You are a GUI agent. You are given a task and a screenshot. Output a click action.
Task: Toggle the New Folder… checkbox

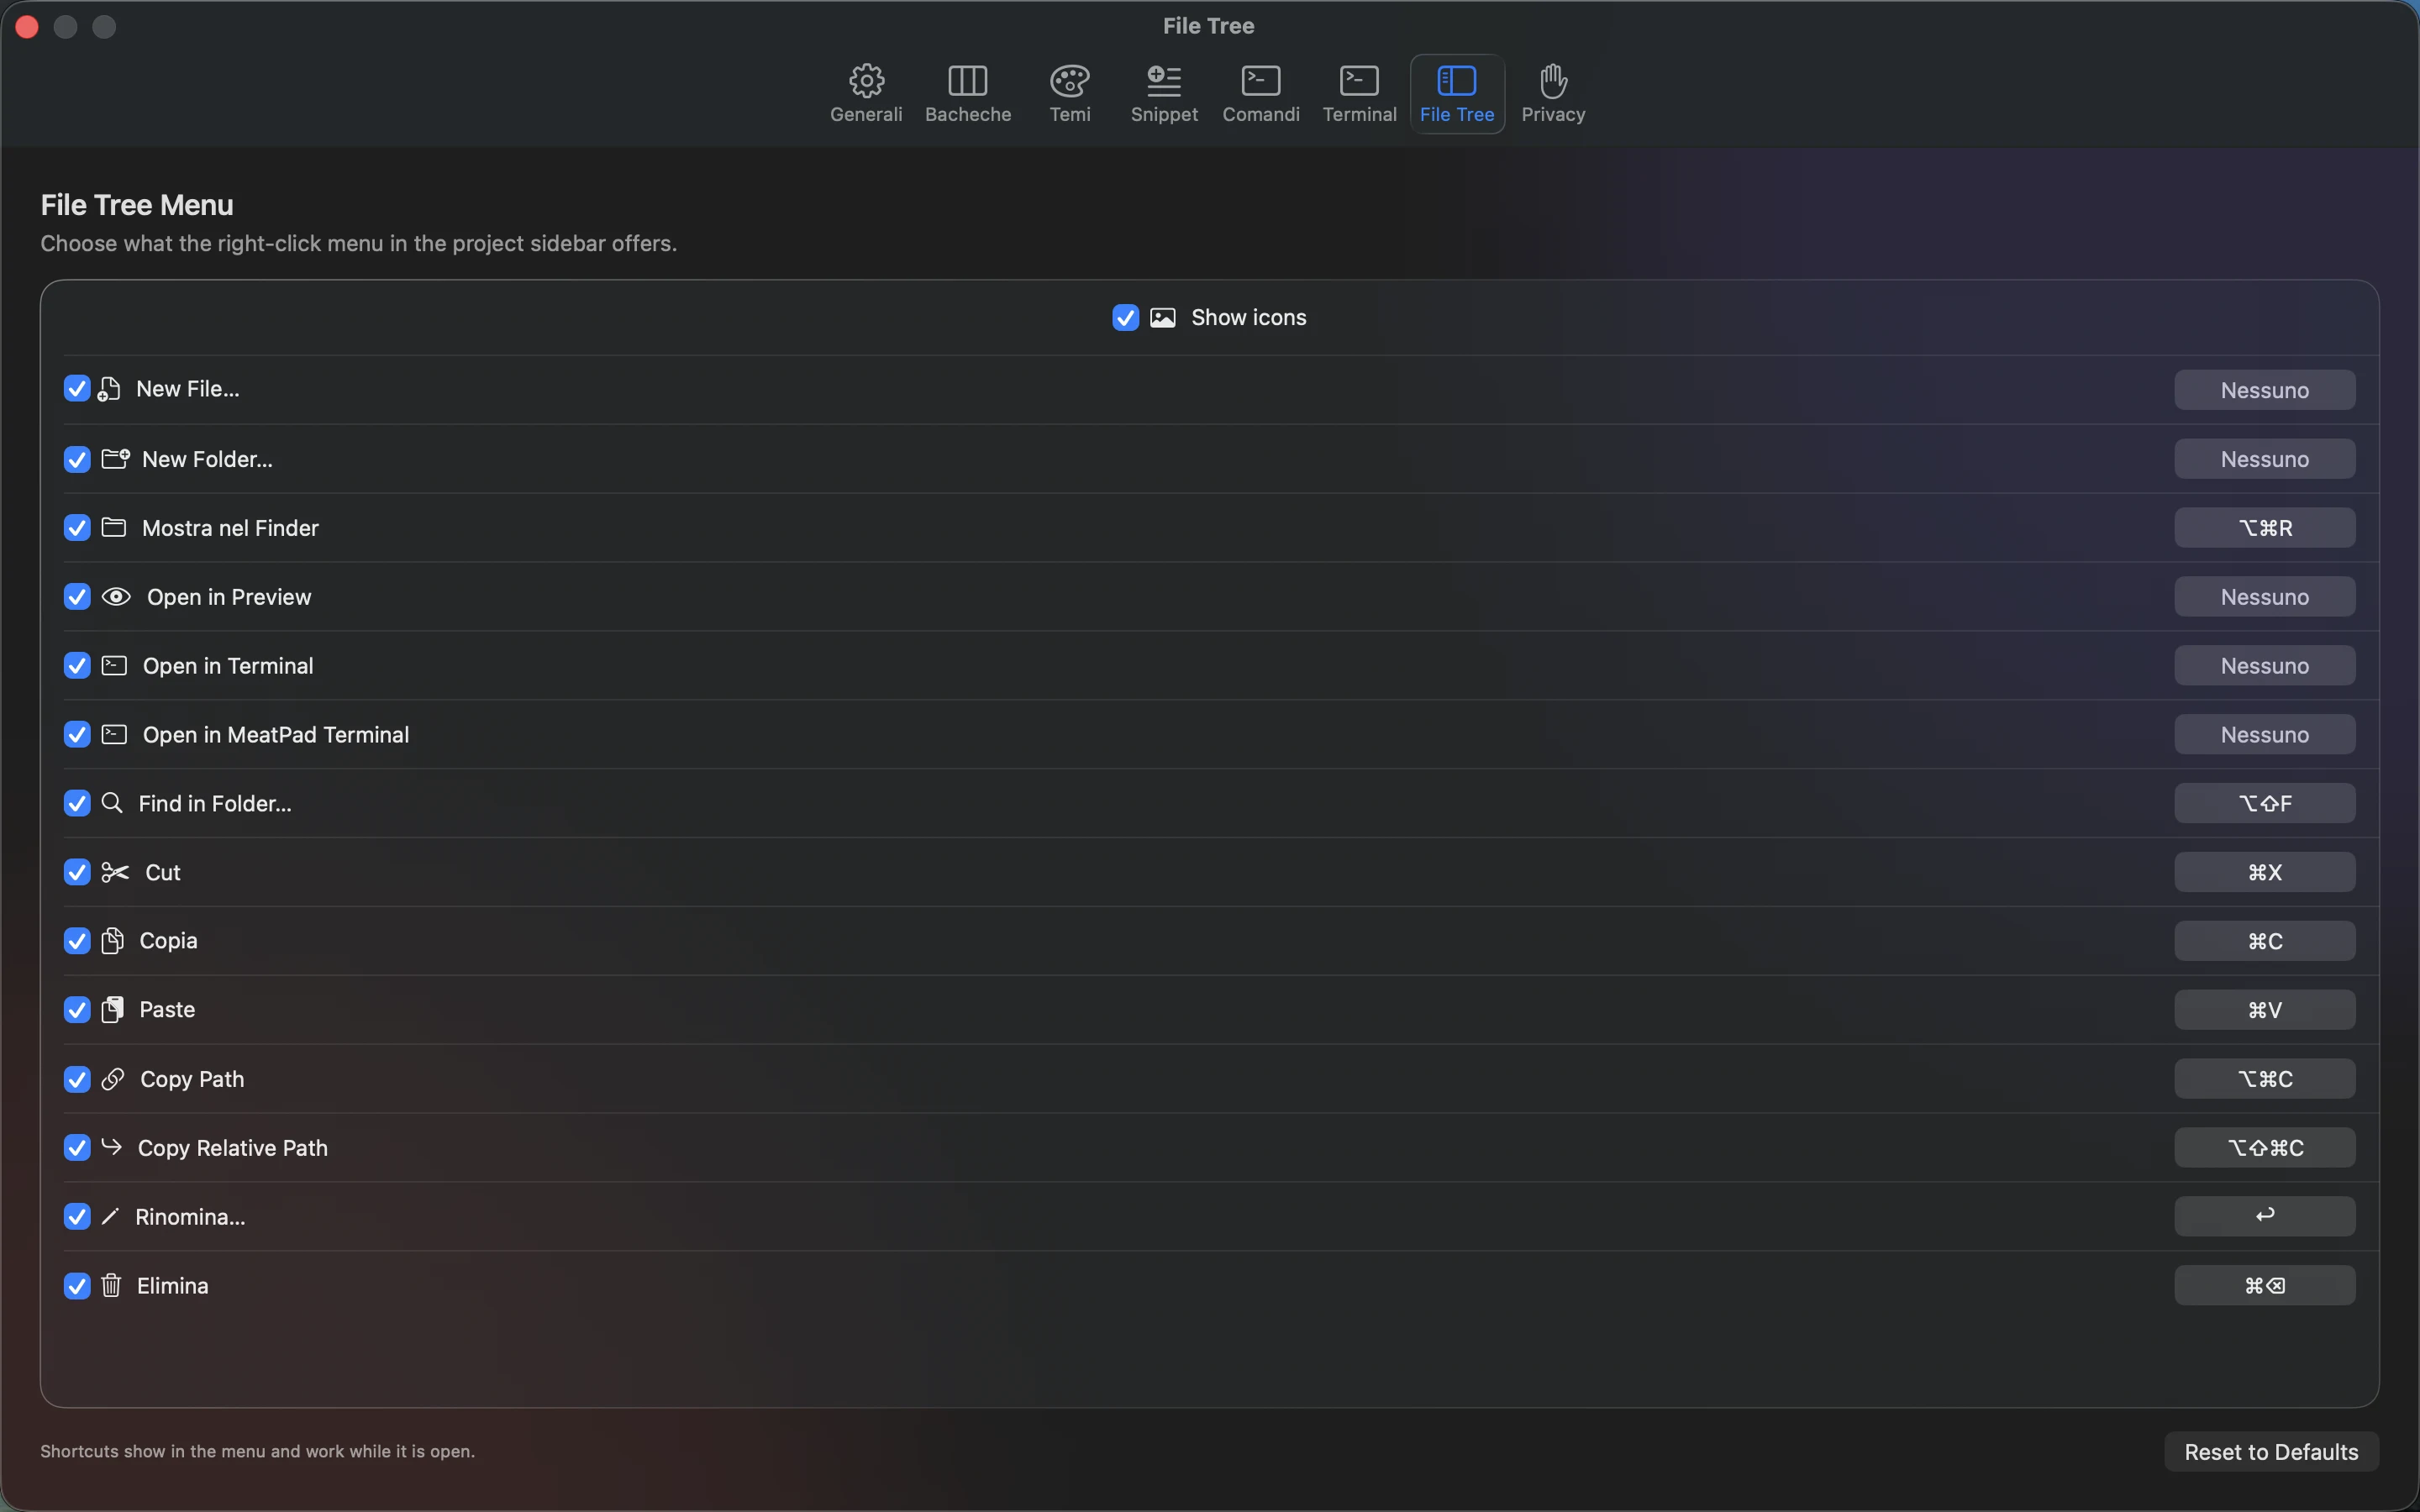pos(77,459)
